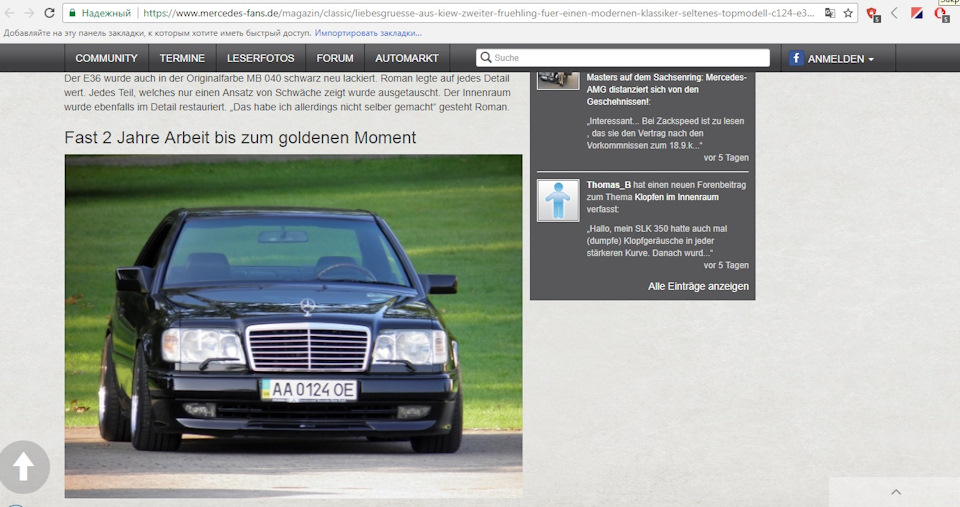Click the Zackspeed comment excerpt text
This screenshot has height=507, width=960.
tap(666, 133)
